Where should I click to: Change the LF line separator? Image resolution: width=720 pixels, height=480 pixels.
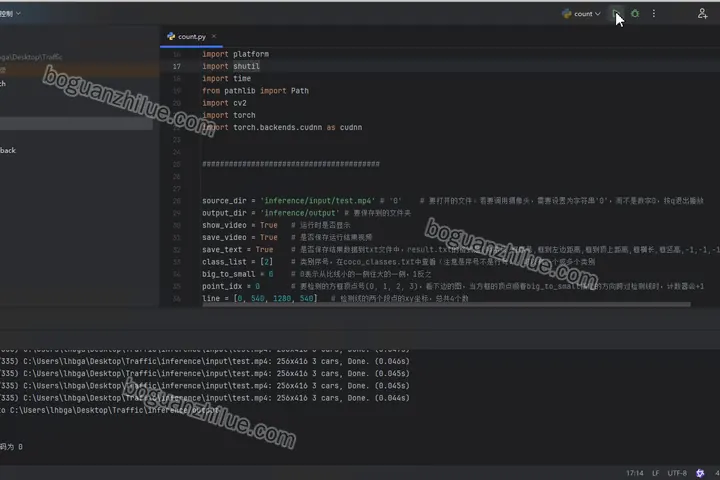click(655, 473)
